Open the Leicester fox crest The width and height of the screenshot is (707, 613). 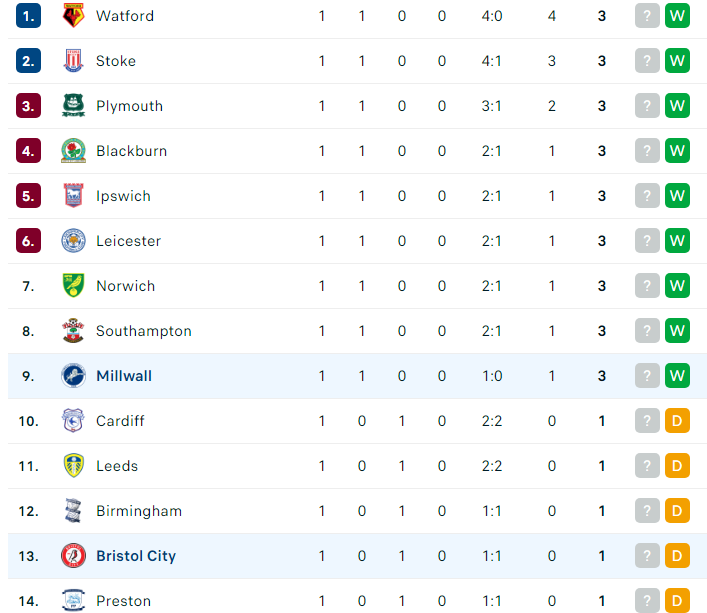pos(73,241)
